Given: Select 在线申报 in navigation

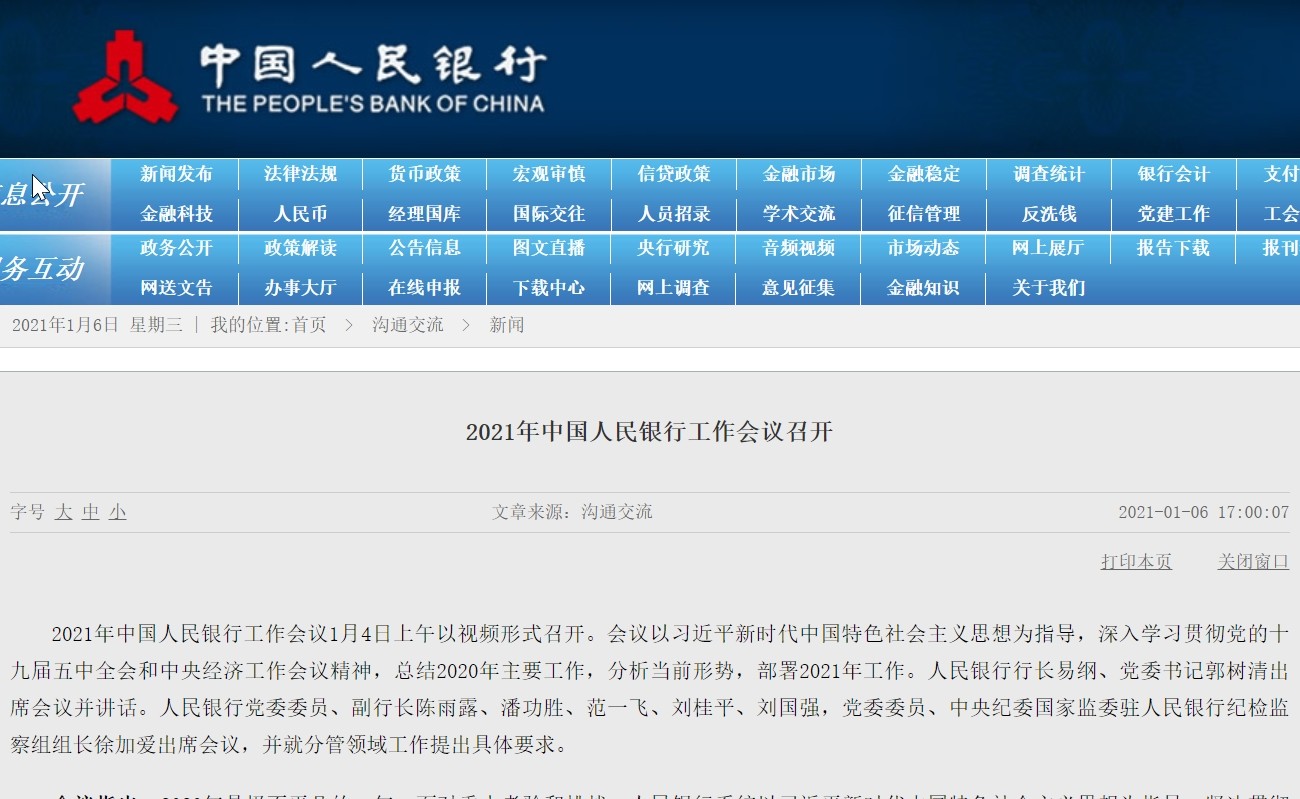Looking at the screenshot, I should pos(425,288).
